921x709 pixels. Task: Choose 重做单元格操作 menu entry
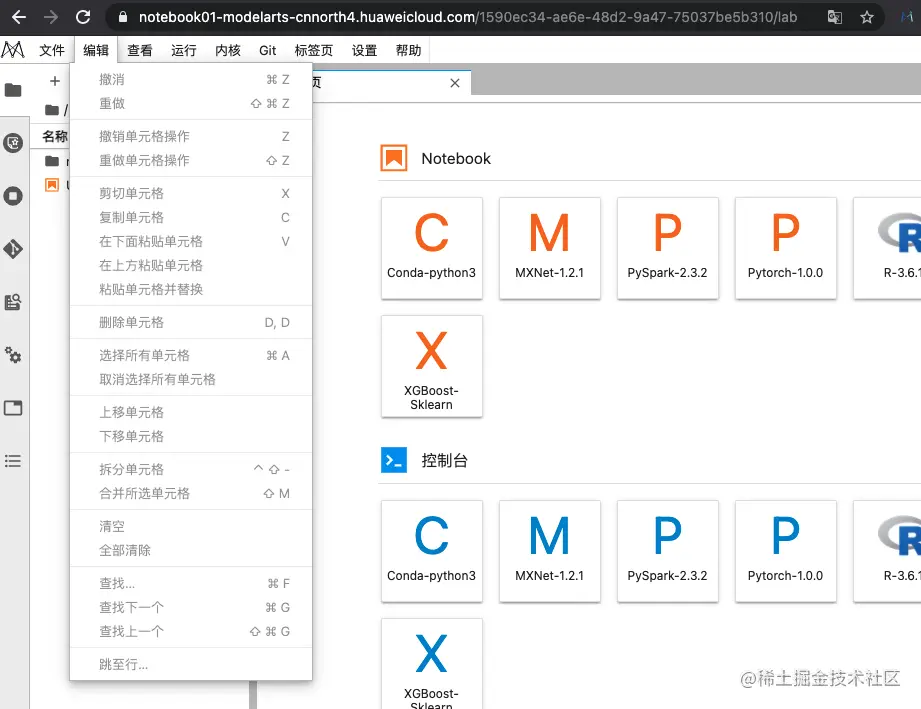coord(191,160)
